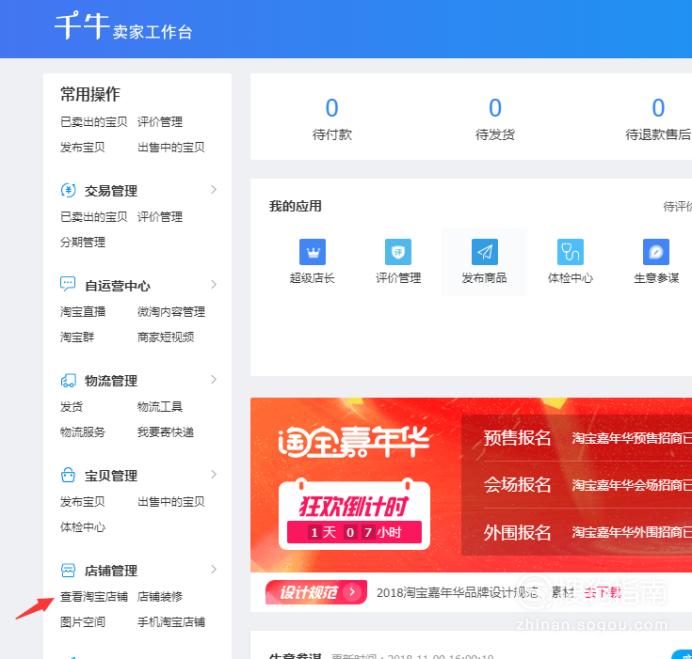Open the 体检中心 stethoscope icon
Screen dimensions: 692x659
(570, 252)
